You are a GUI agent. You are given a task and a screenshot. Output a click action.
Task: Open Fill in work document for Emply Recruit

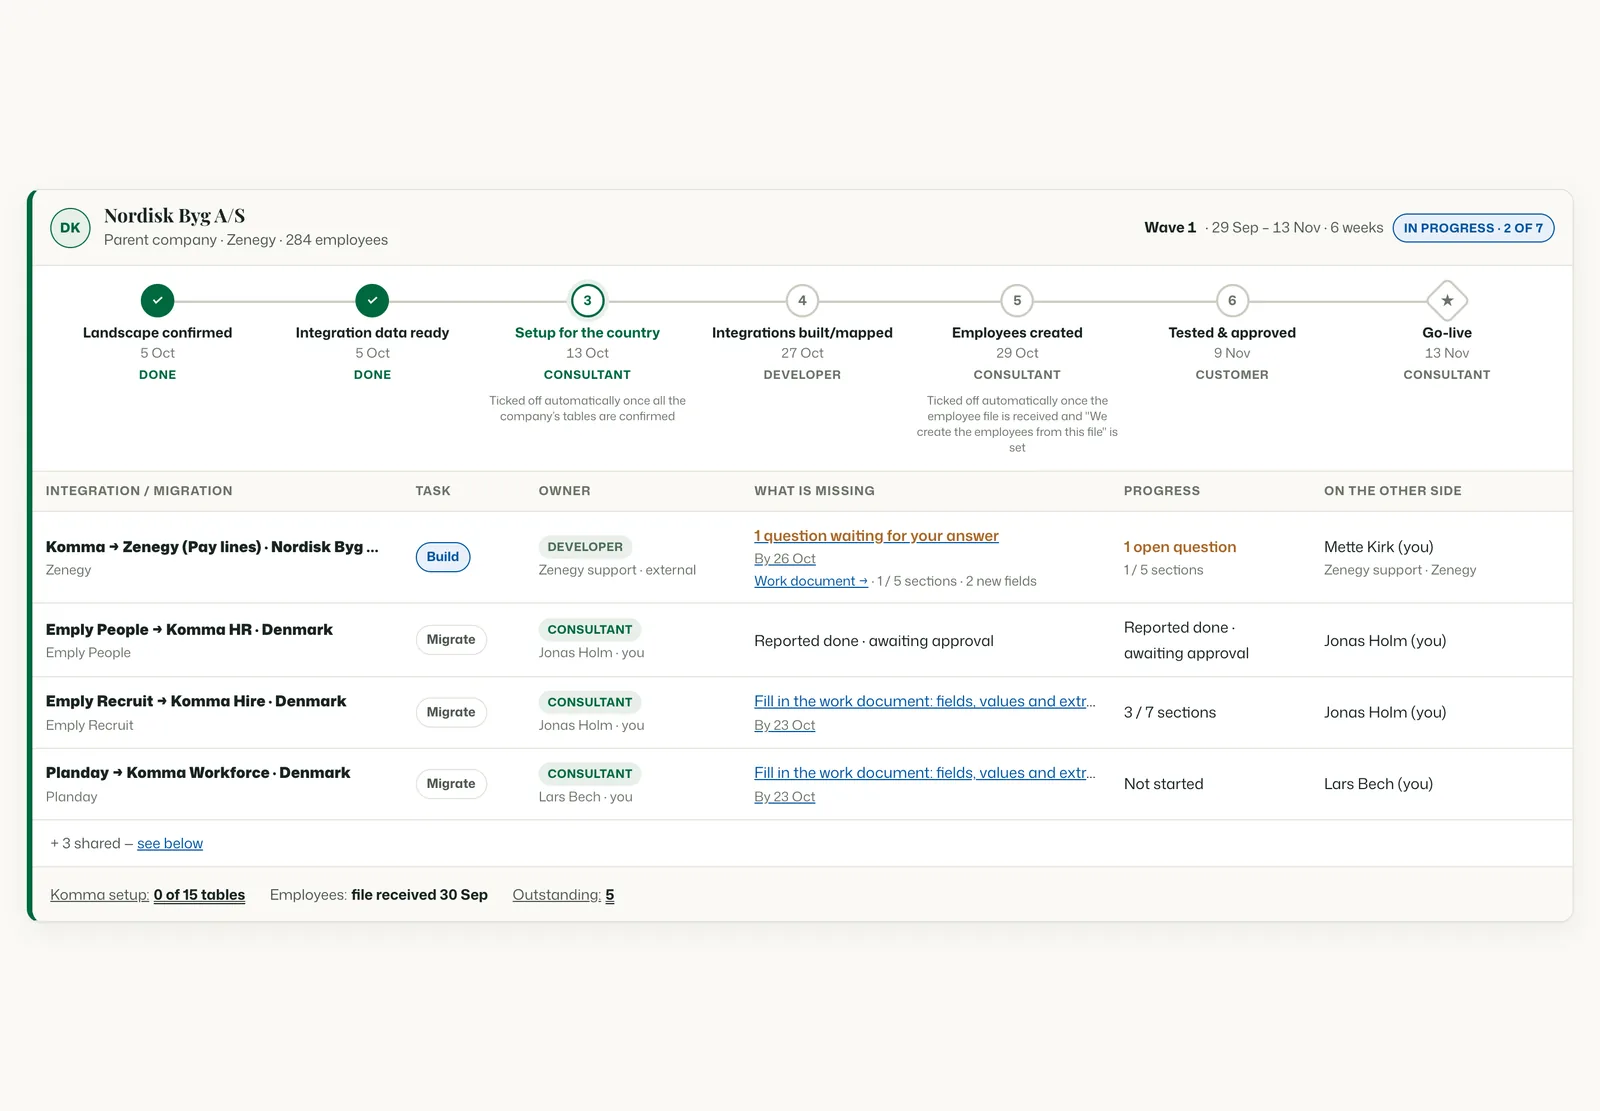pyautogui.click(x=925, y=701)
